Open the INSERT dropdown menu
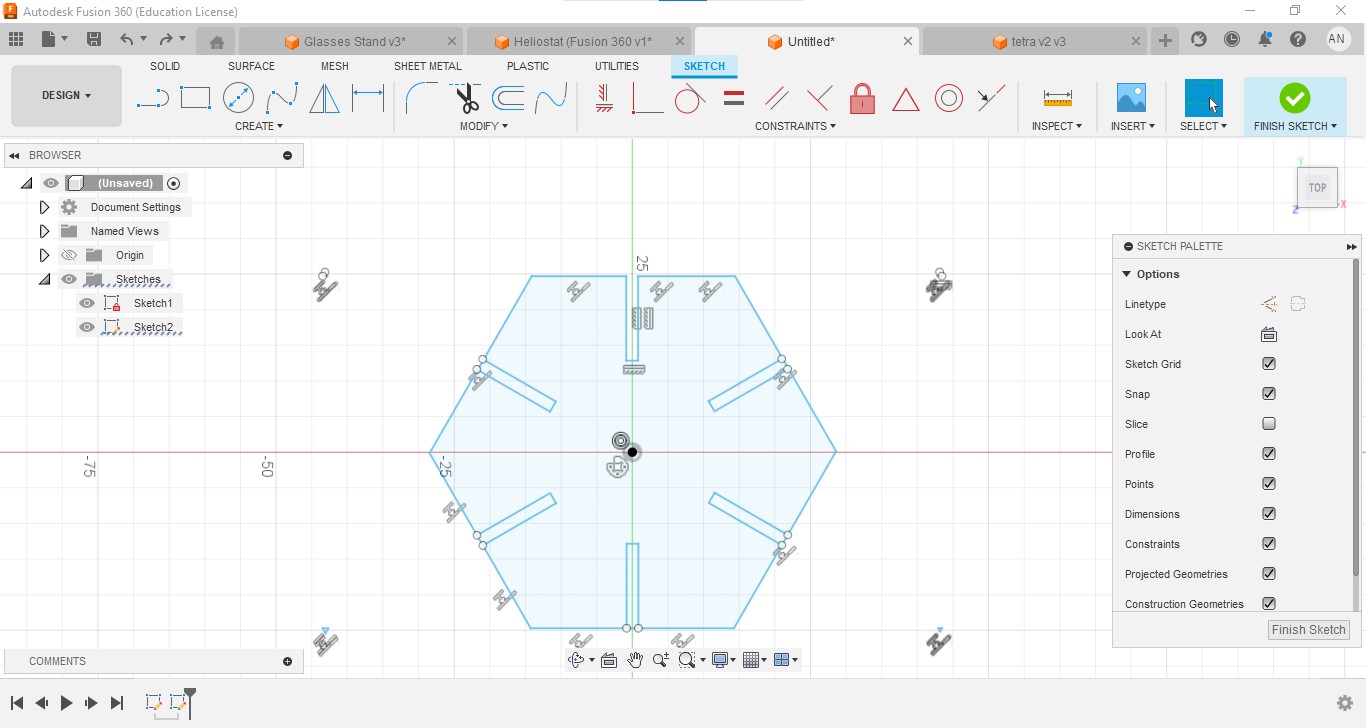The height and width of the screenshot is (728, 1366). pyautogui.click(x=1132, y=126)
